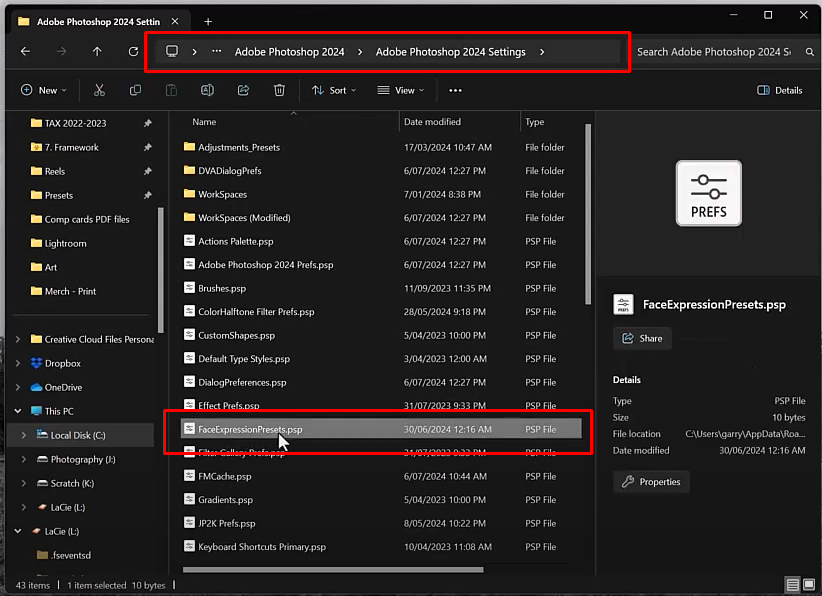Toggle the Details pane button
The width and height of the screenshot is (822, 596).
[x=780, y=90]
